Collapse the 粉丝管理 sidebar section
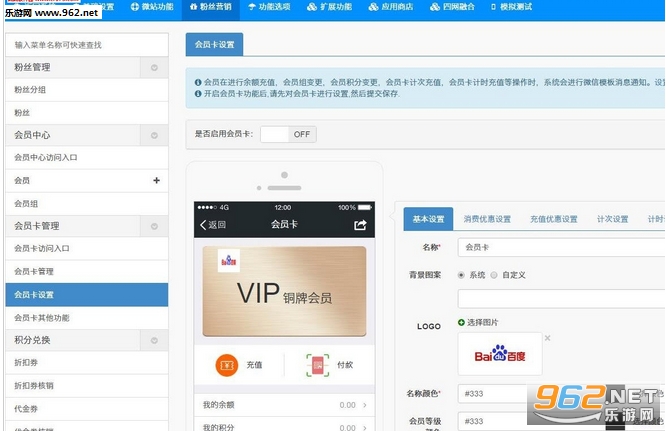Viewport: 666px width, 431px height. pos(154,68)
